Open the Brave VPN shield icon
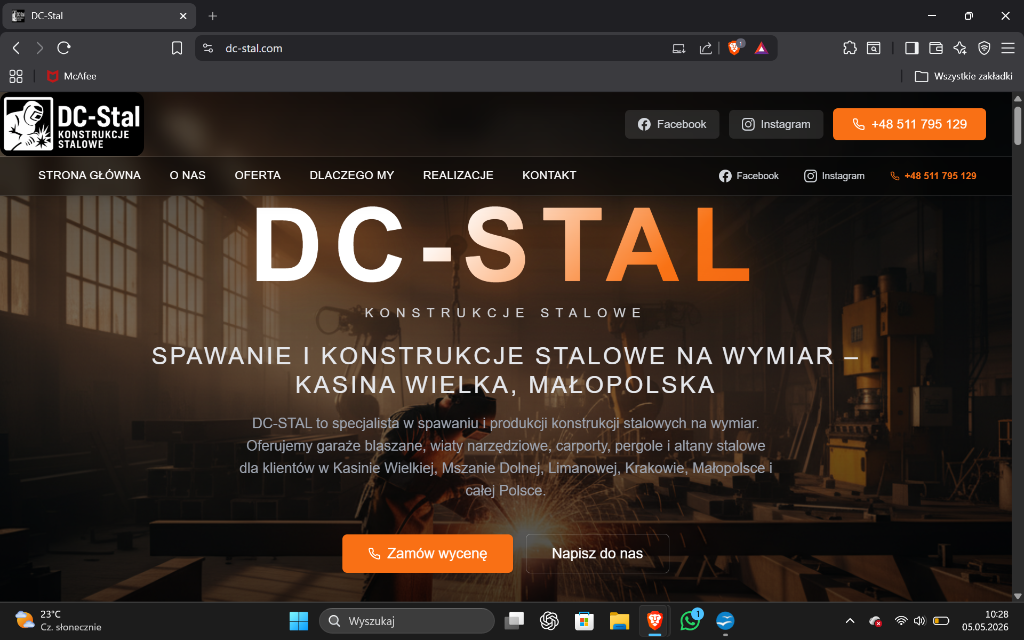The image size is (1024, 640). [984, 48]
